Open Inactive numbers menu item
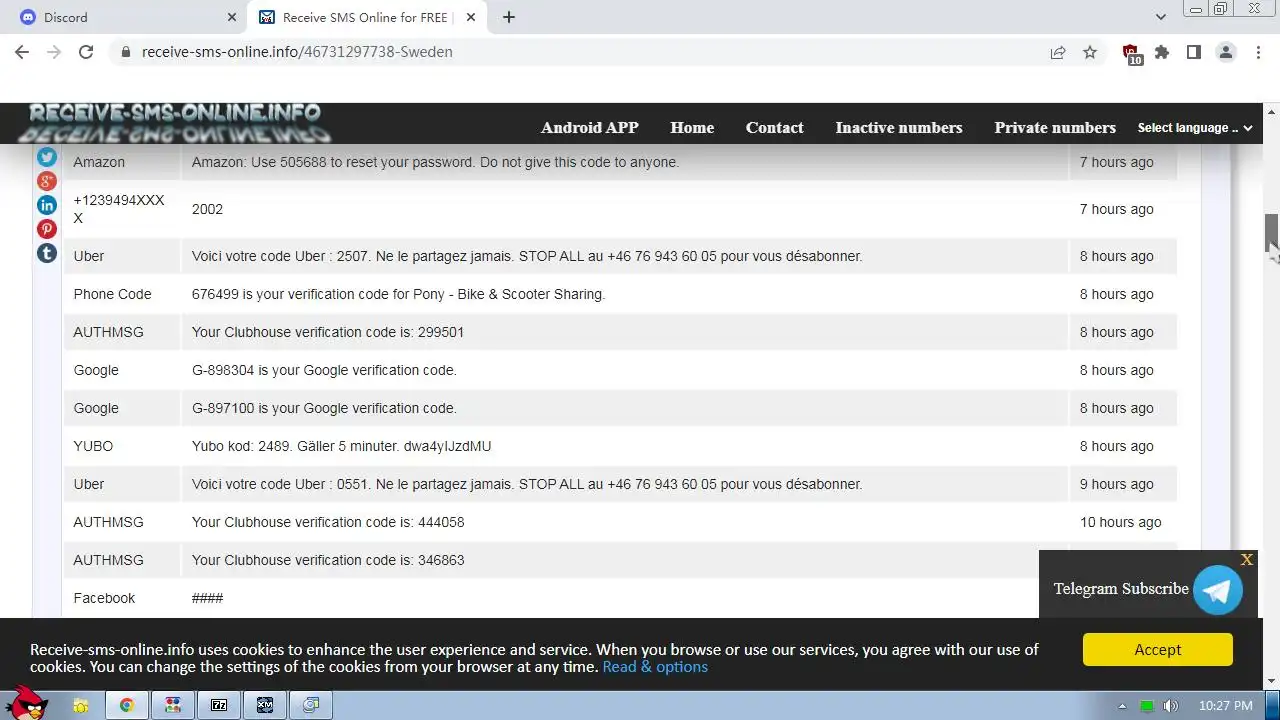Viewport: 1280px width, 720px height. click(899, 128)
